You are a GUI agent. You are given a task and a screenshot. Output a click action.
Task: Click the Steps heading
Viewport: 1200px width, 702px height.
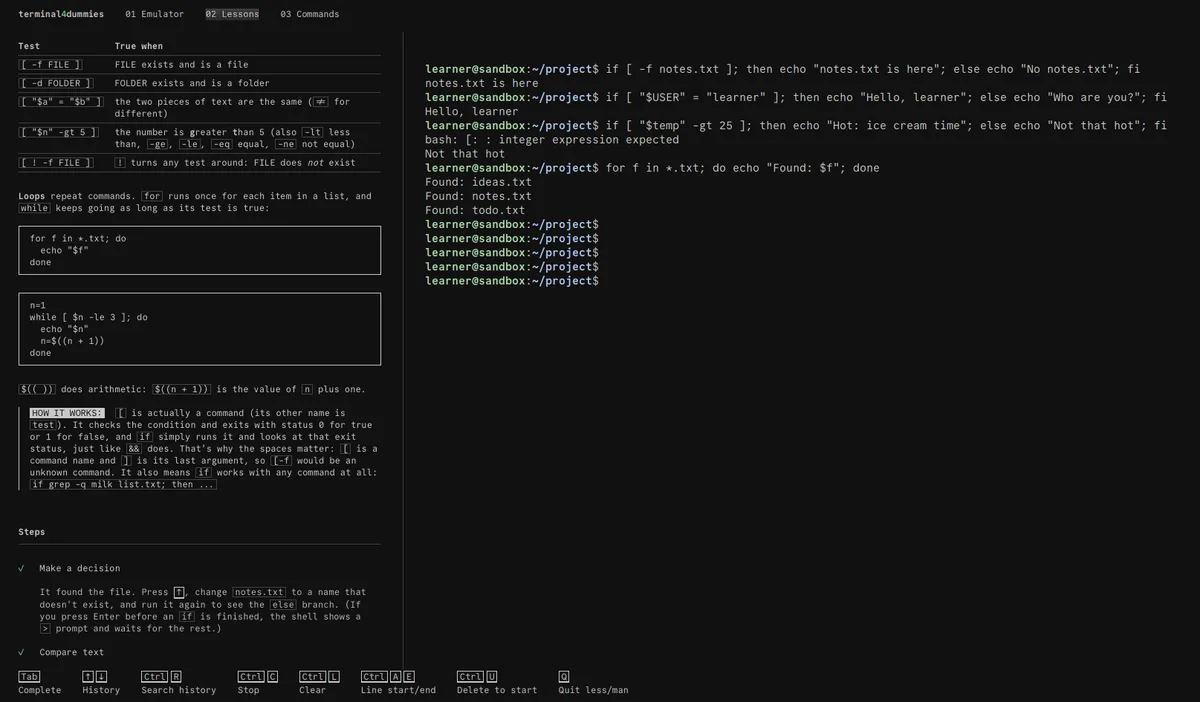(31, 532)
